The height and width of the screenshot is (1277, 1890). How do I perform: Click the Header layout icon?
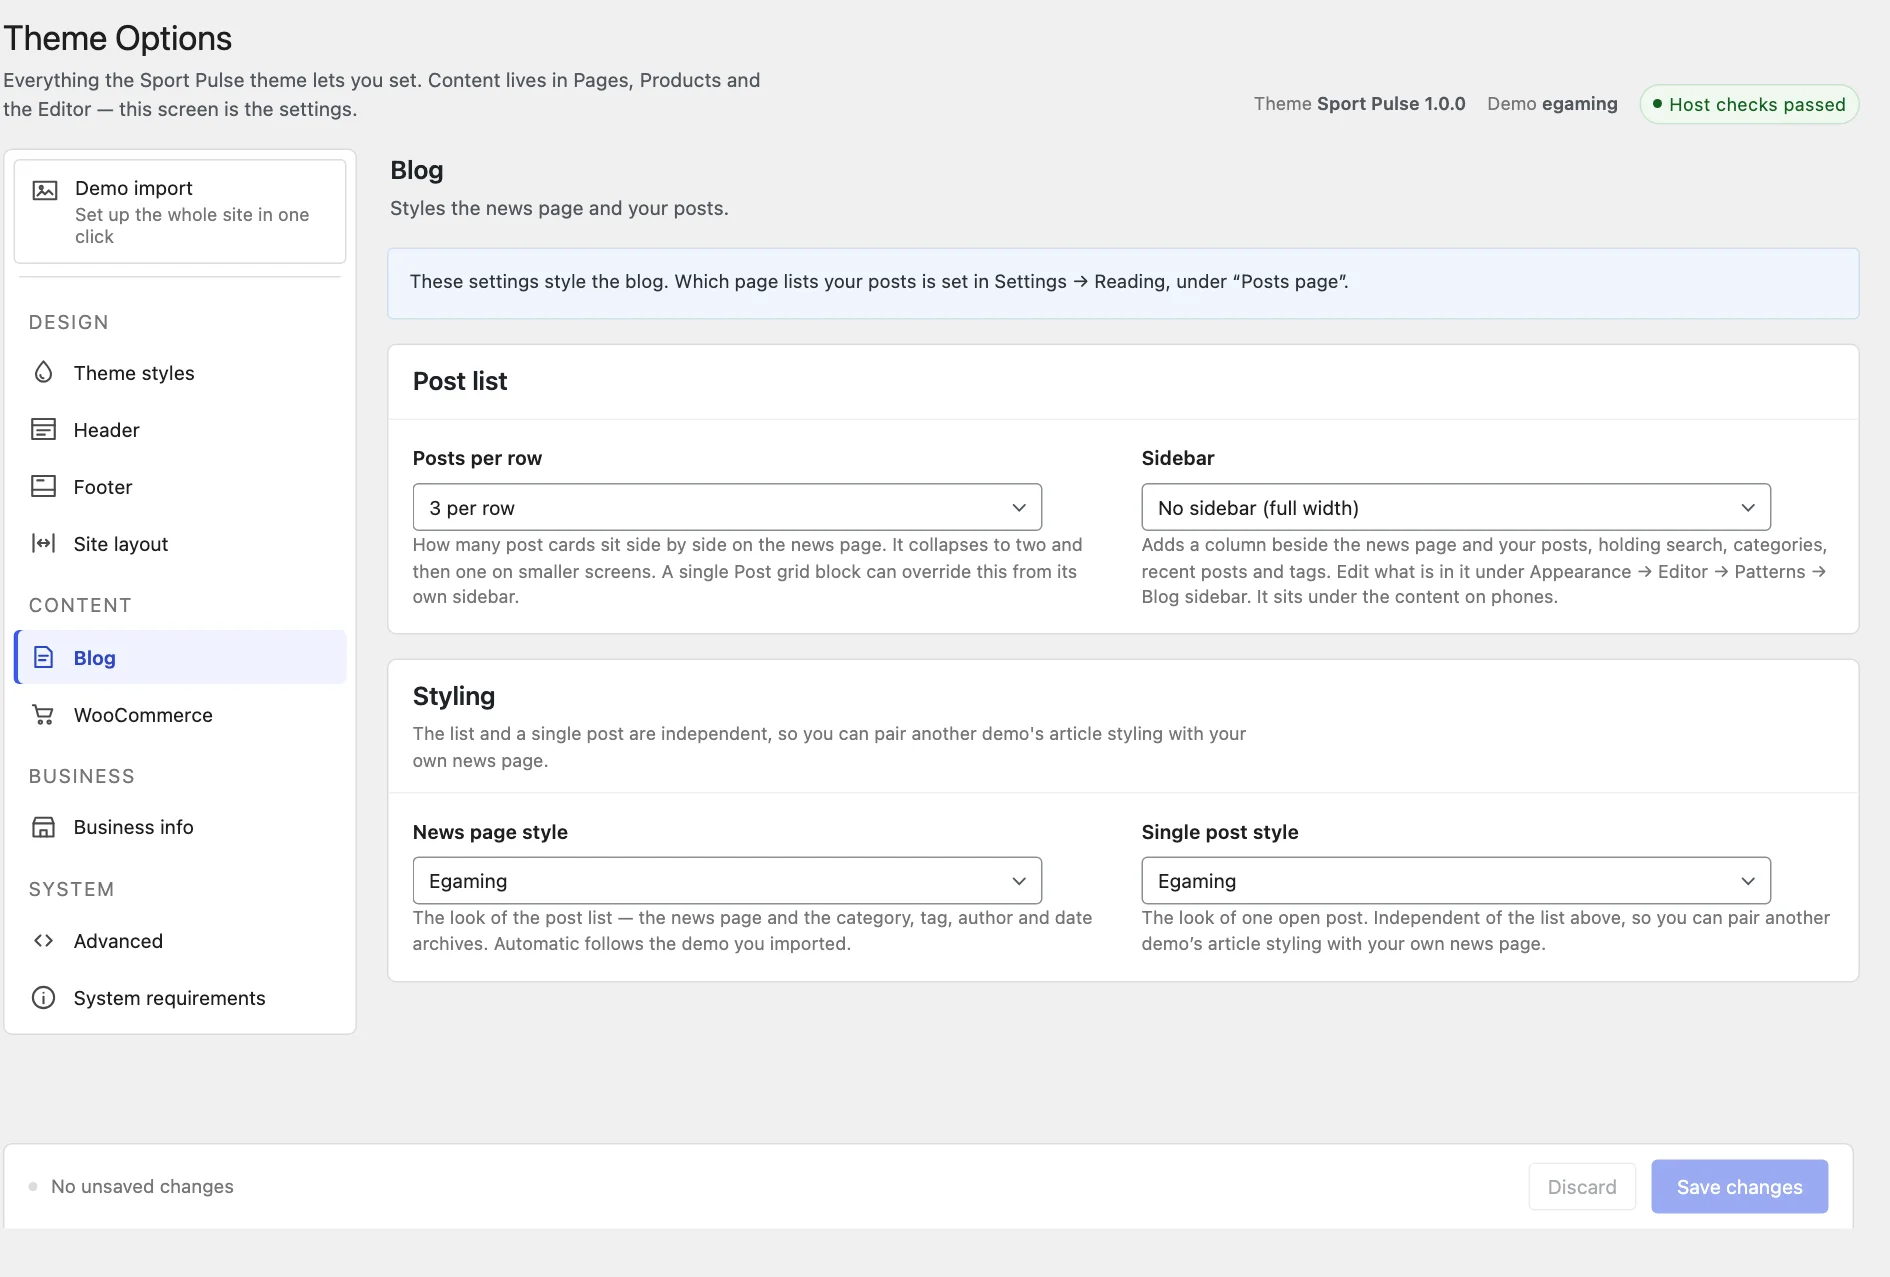[43, 429]
